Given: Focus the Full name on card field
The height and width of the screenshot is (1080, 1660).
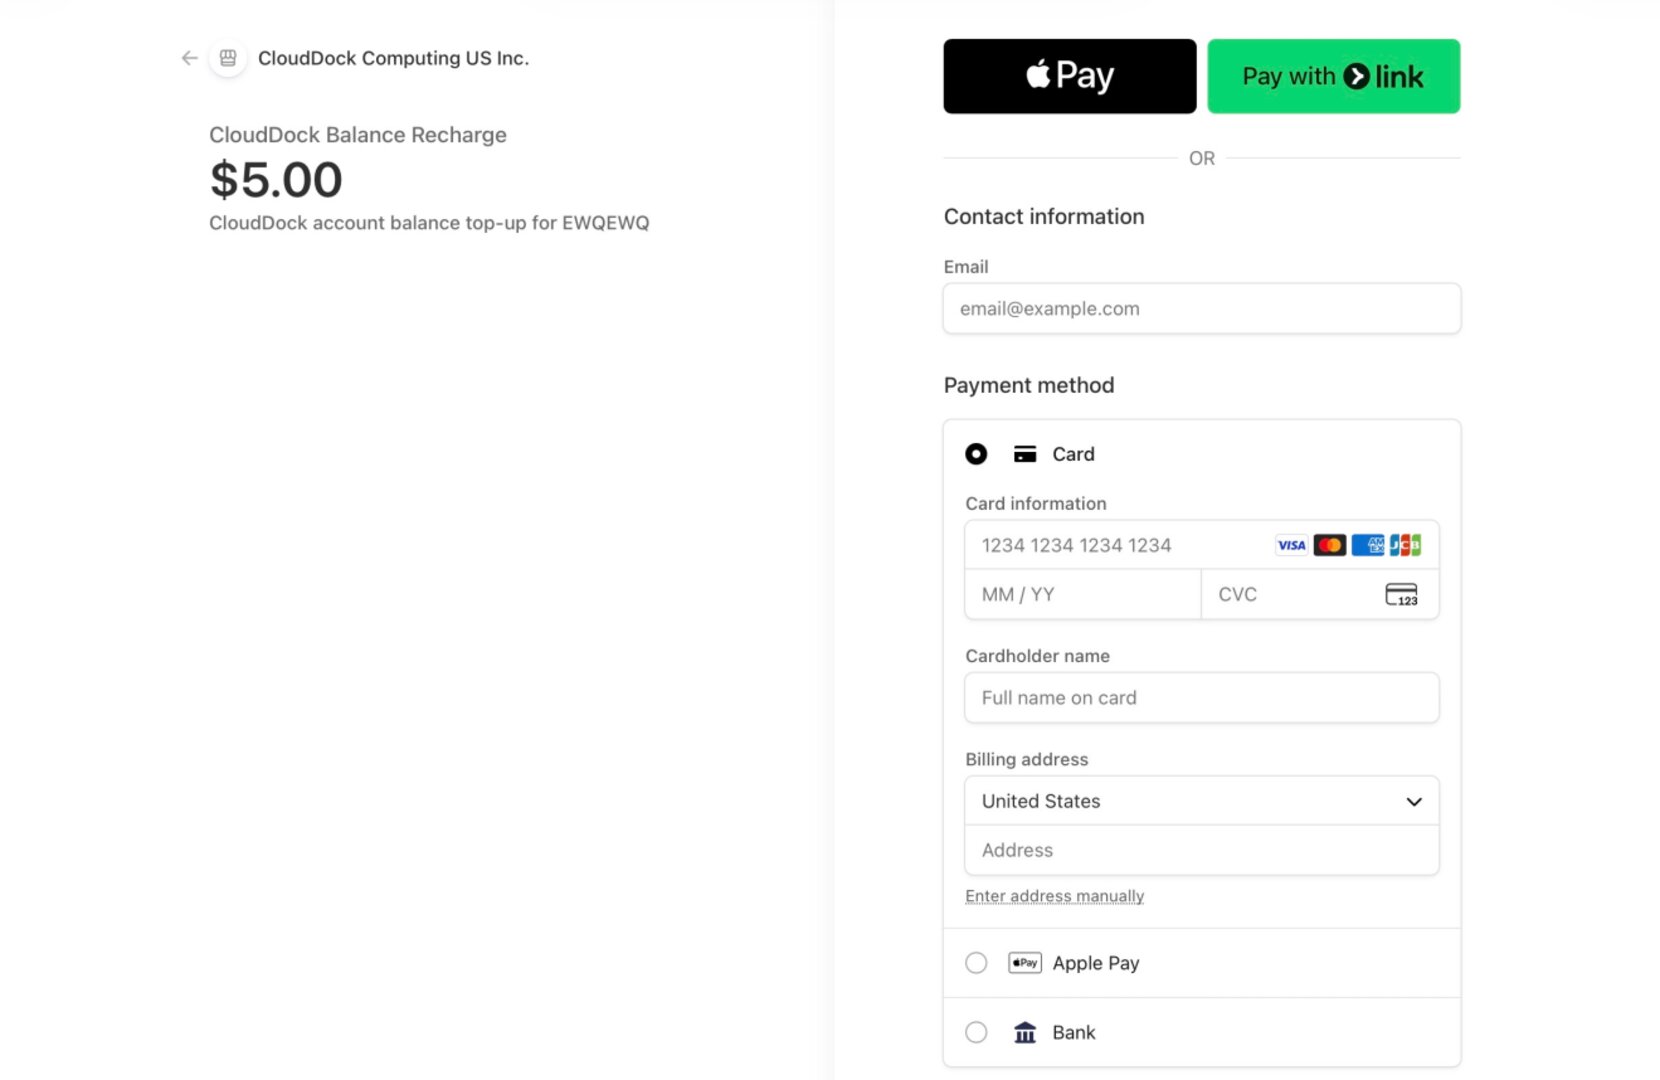Looking at the screenshot, I should (x=1201, y=698).
